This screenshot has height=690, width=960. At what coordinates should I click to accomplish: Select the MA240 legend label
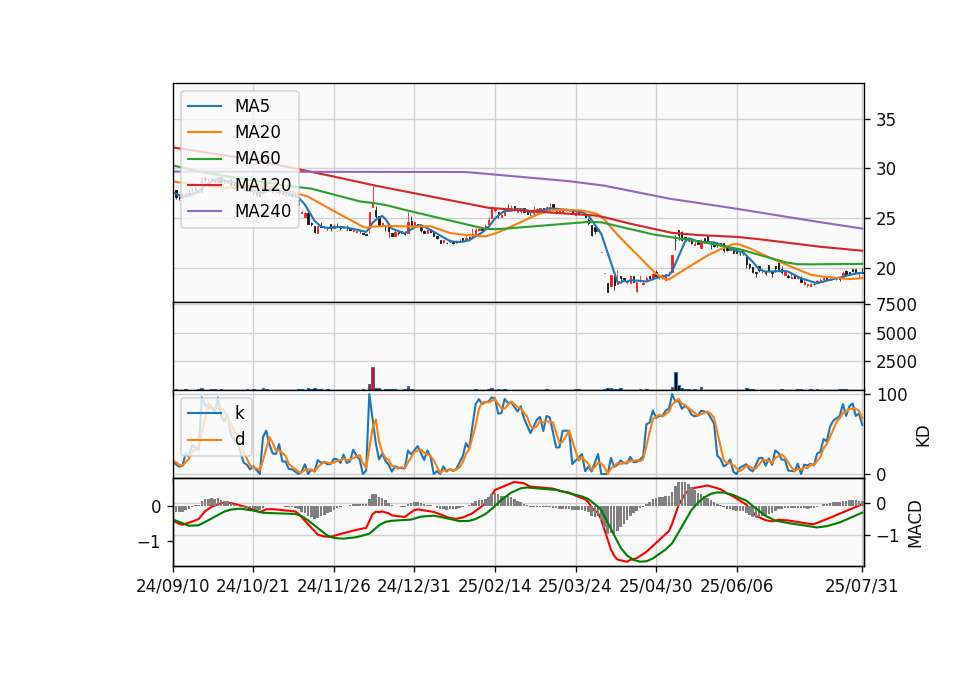click(263, 211)
